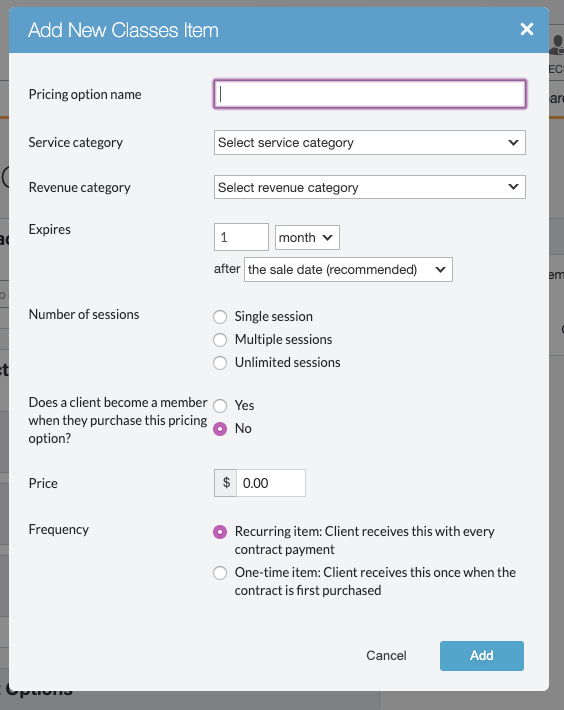Select the One-time item frequency option
The image size is (564, 710).
click(x=220, y=573)
